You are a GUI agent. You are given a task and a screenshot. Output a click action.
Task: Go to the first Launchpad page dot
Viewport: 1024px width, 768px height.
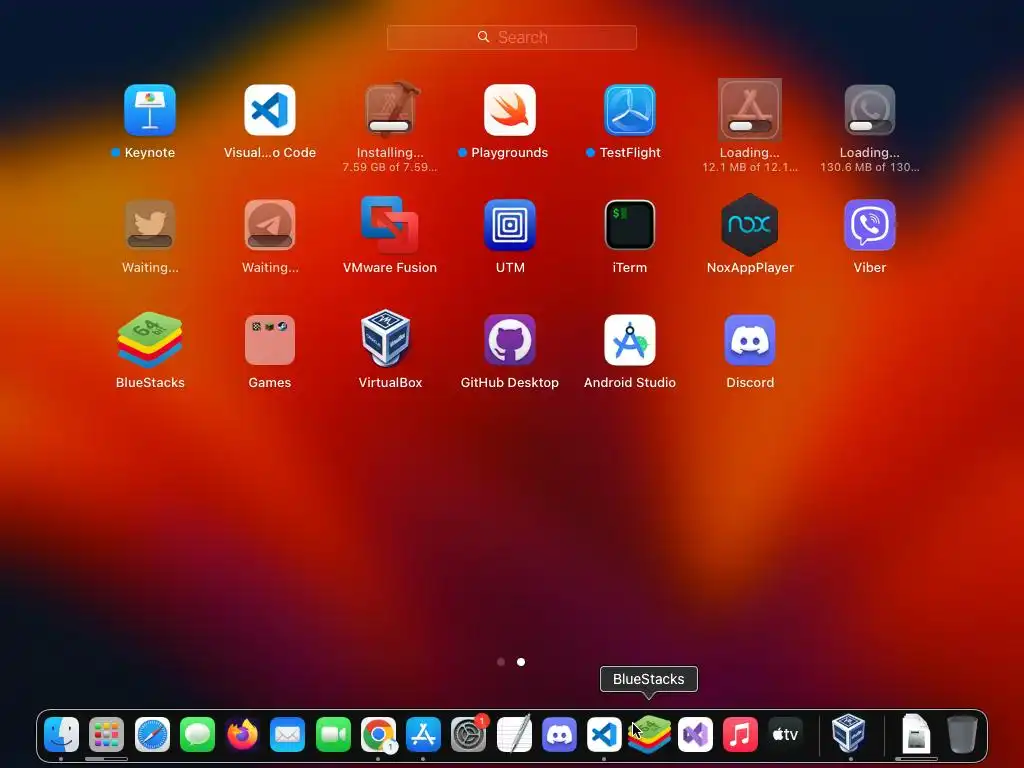coord(501,662)
